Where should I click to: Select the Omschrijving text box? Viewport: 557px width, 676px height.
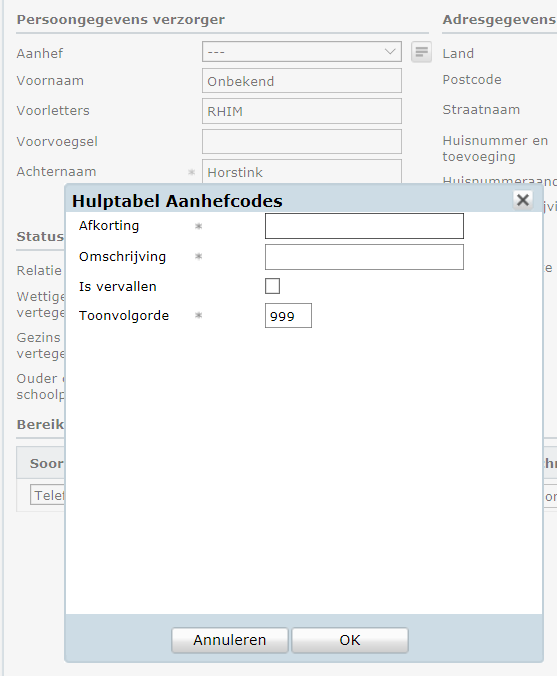coord(364,257)
